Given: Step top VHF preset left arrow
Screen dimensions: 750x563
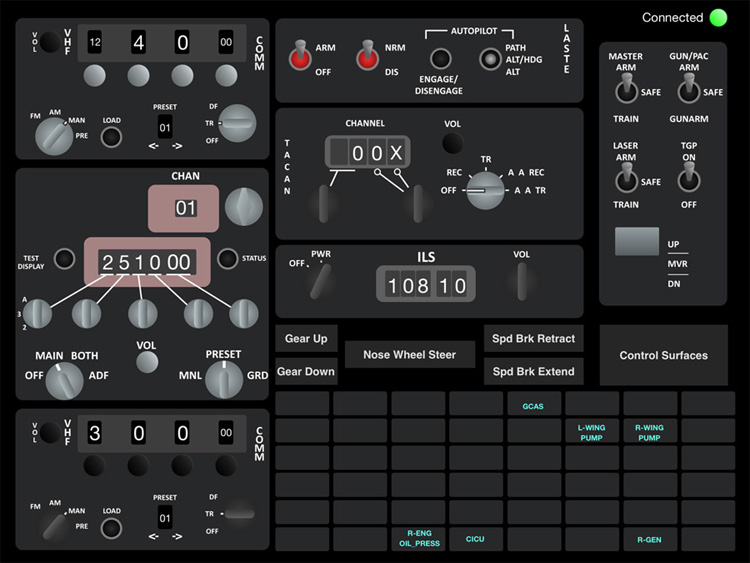Looking at the screenshot, I should (153, 146).
